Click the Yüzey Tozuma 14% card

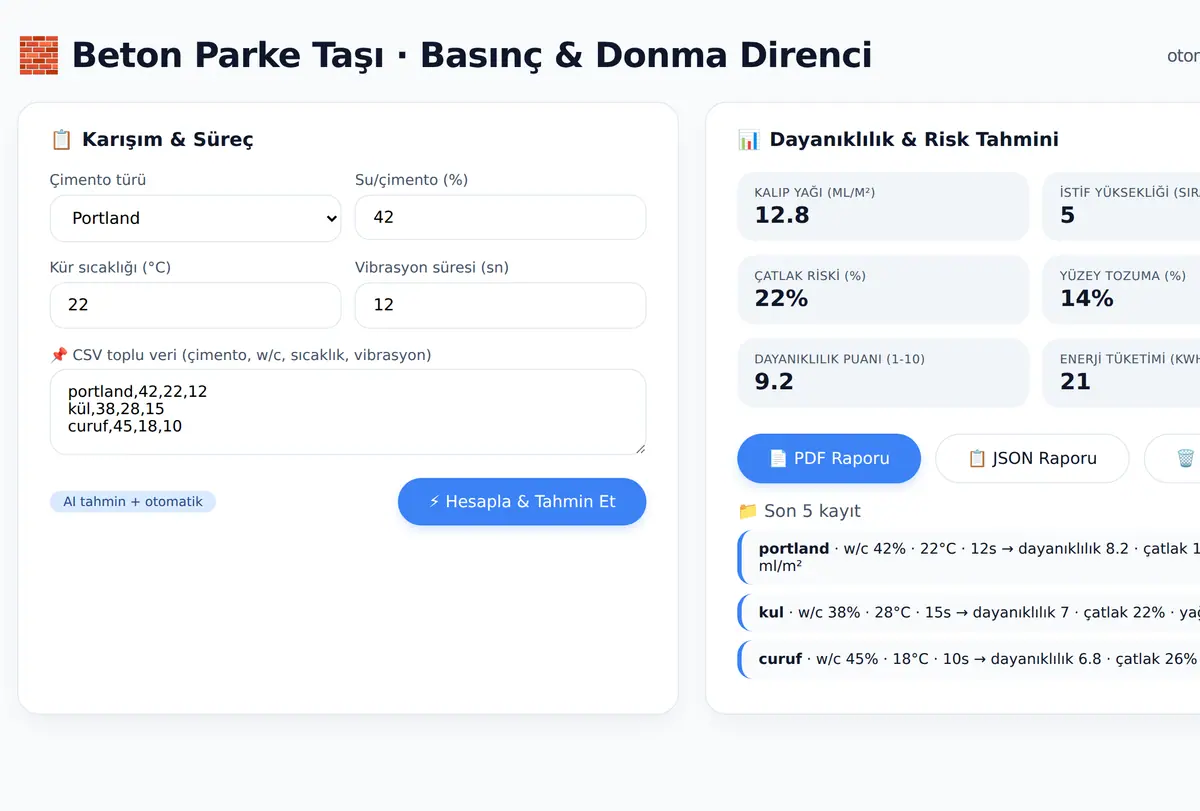[x=1121, y=289]
